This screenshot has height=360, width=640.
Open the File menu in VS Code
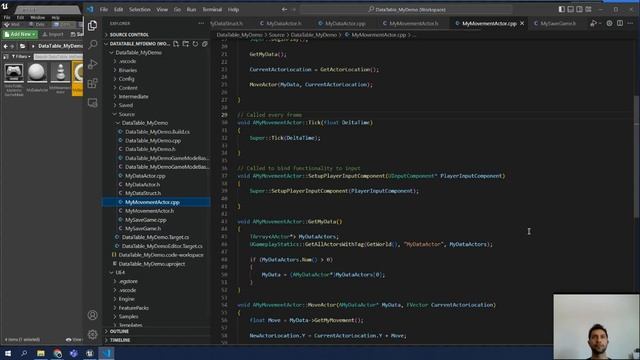click(104, 9)
